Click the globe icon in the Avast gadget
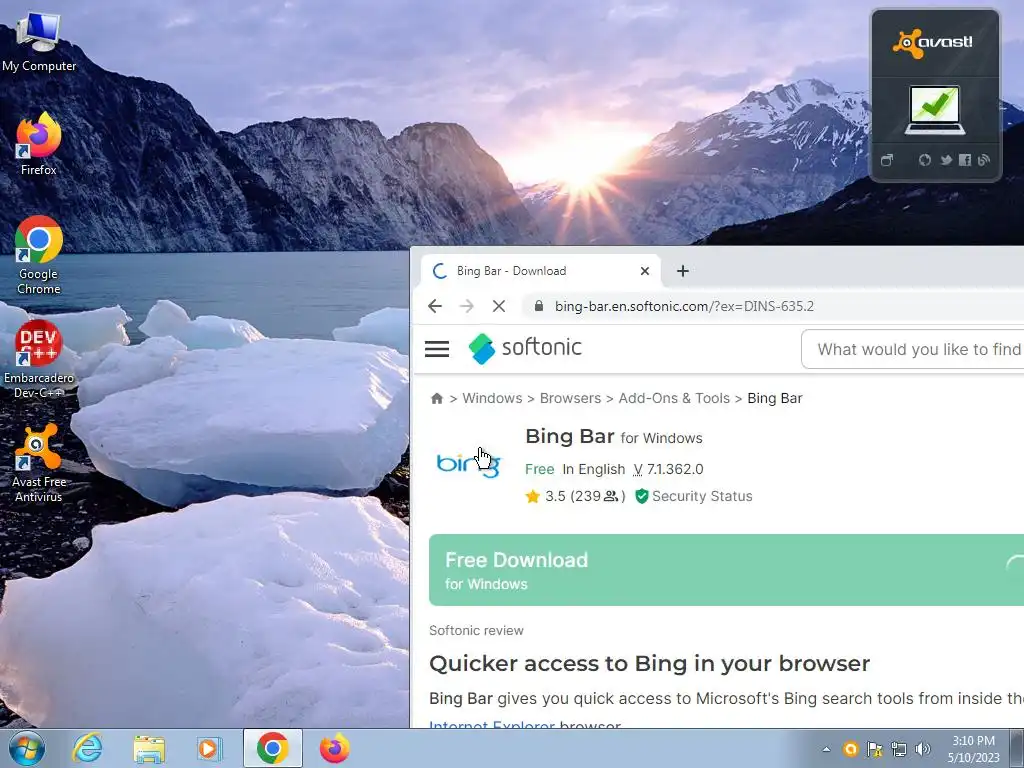1024x768 pixels. click(x=924, y=160)
